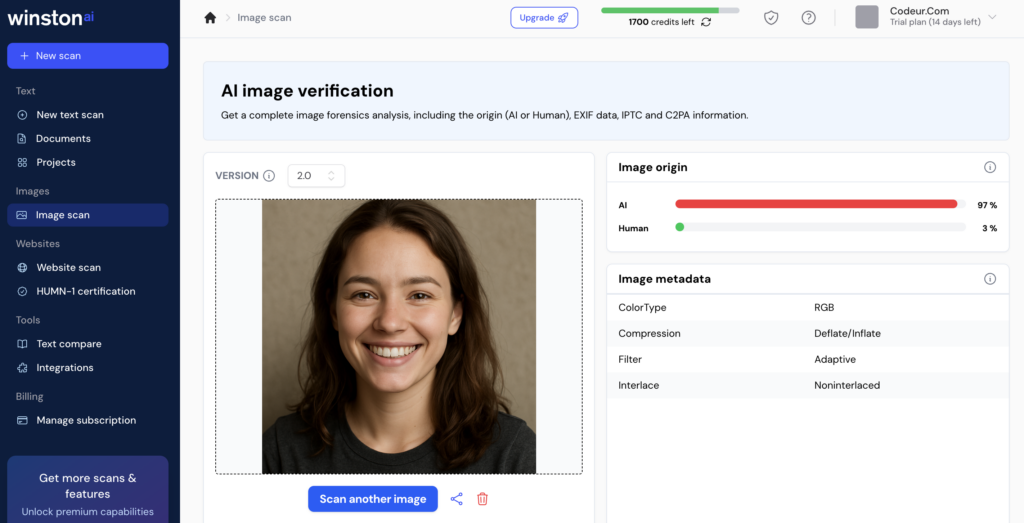This screenshot has height=523, width=1024.
Task: Show info for Image origin panel
Action: coord(989,168)
